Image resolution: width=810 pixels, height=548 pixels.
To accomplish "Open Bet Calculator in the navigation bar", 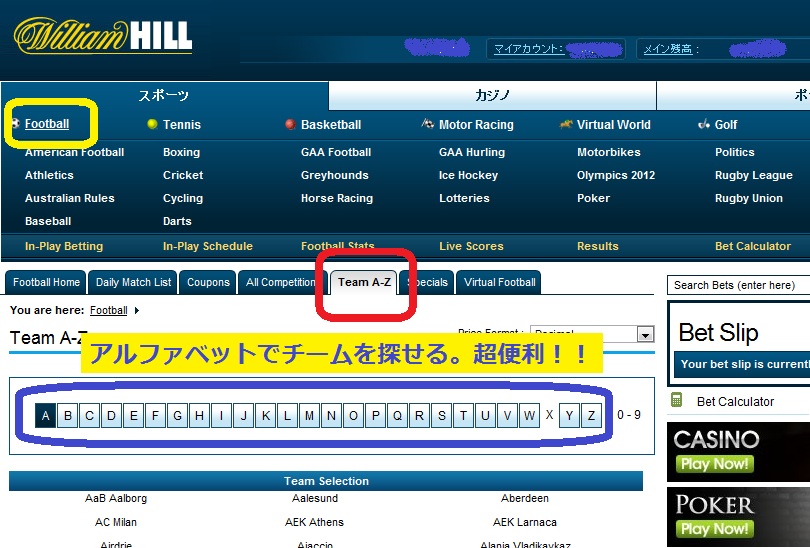I will [x=753, y=246].
